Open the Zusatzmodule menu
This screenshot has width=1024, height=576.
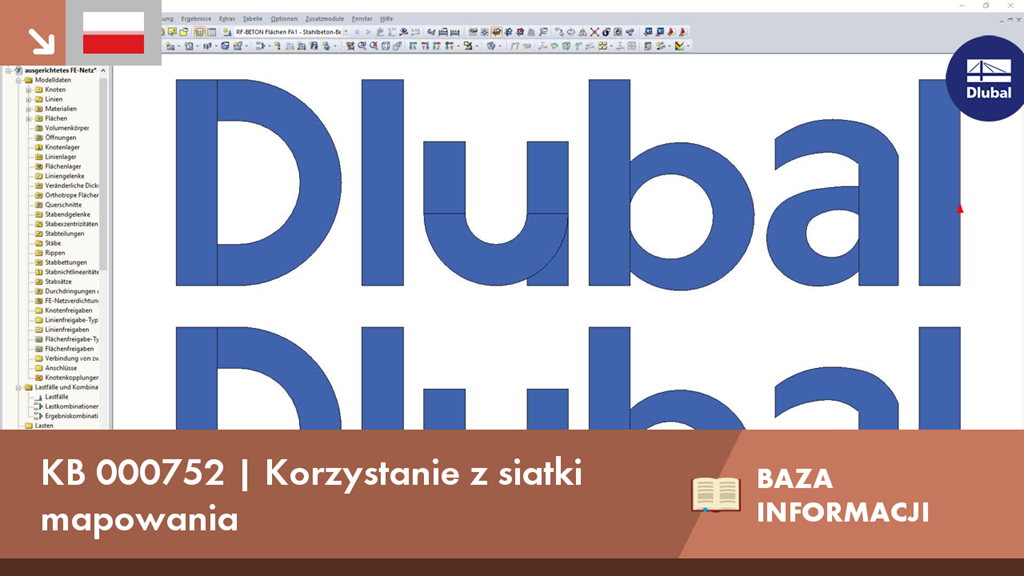(325, 19)
